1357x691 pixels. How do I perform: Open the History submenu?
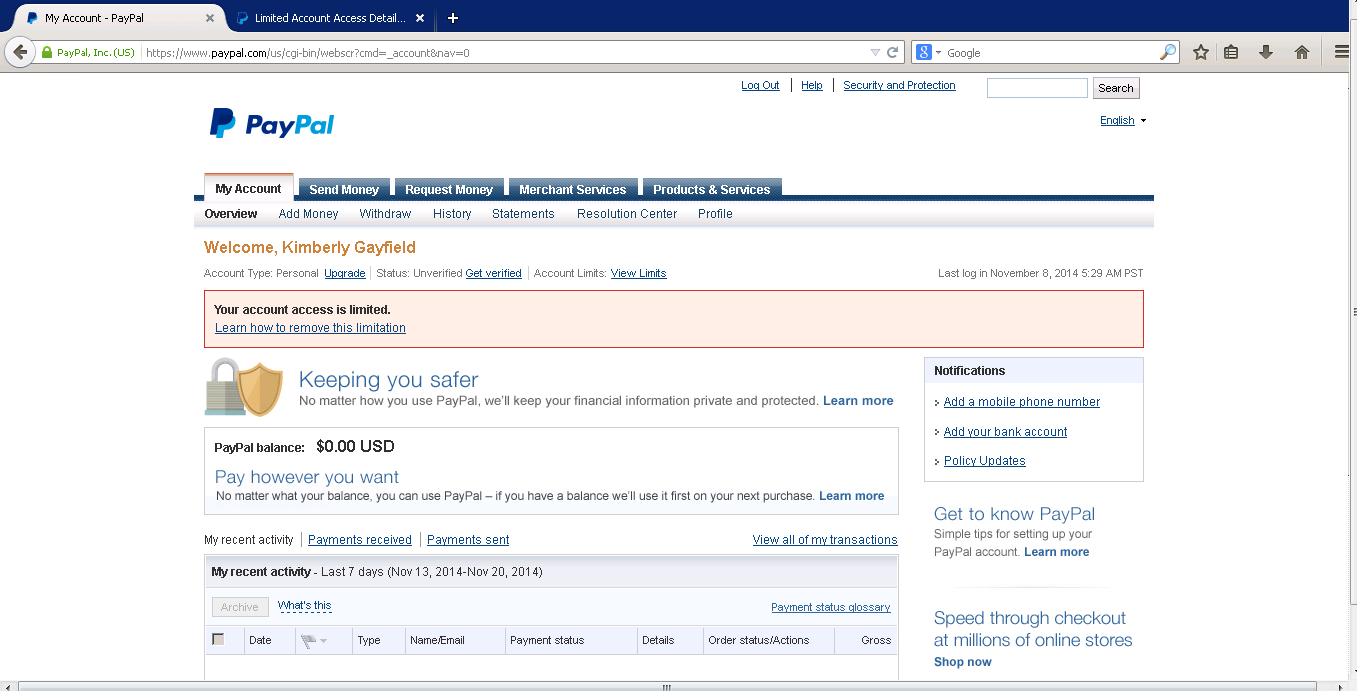click(452, 214)
